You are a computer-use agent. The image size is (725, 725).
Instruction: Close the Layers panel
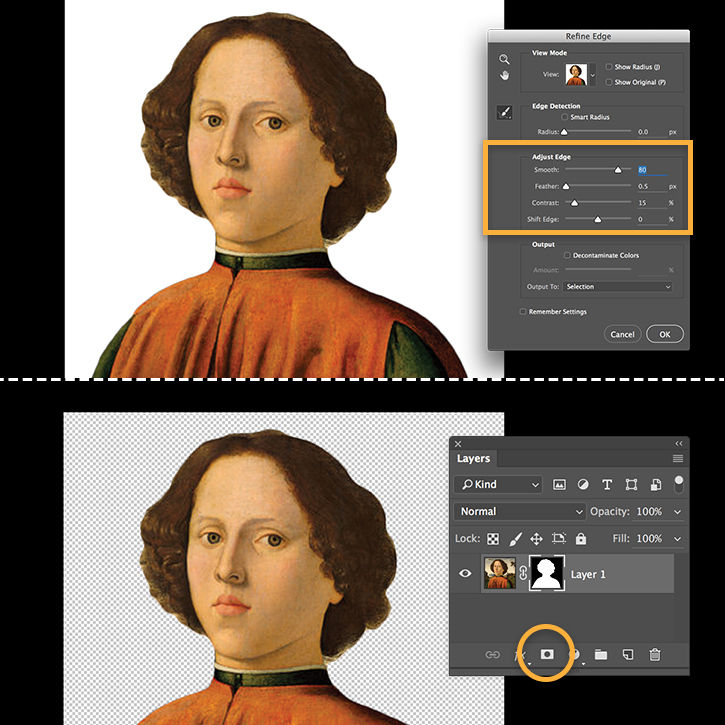pyautogui.click(x=458, y=444)
